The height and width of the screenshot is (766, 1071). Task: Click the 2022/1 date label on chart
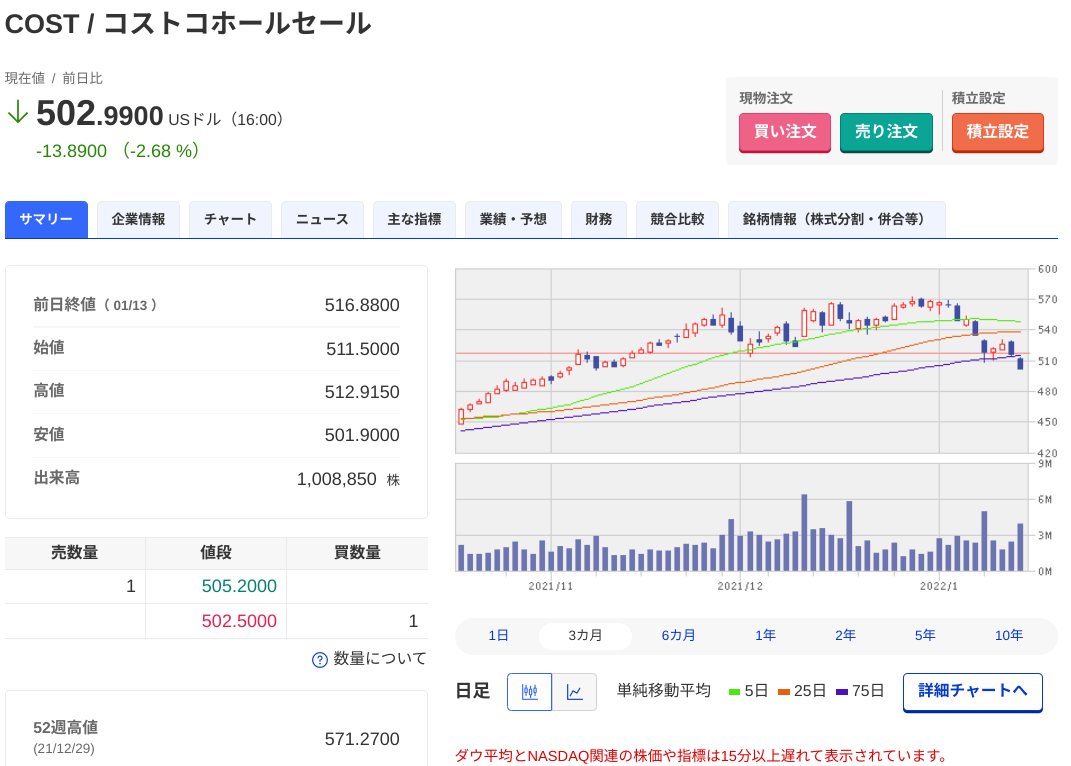(938, 586)
